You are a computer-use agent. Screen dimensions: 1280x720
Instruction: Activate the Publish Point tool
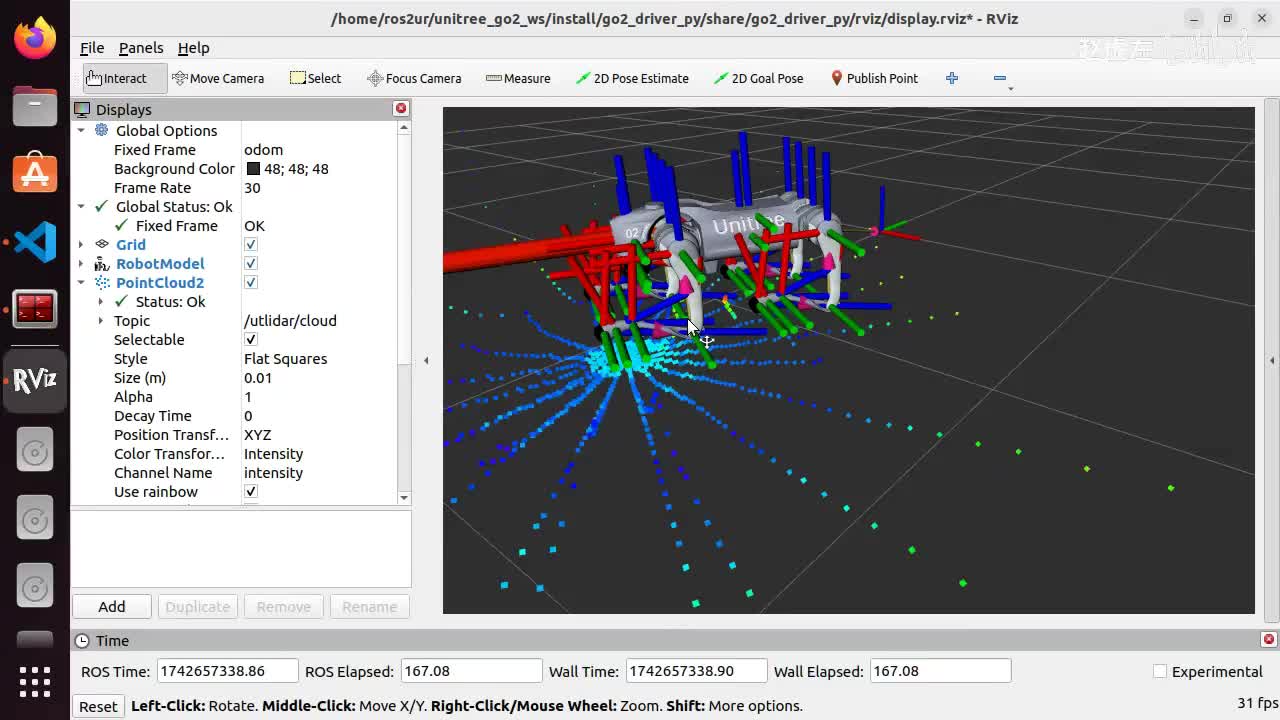tap(873, 78)
